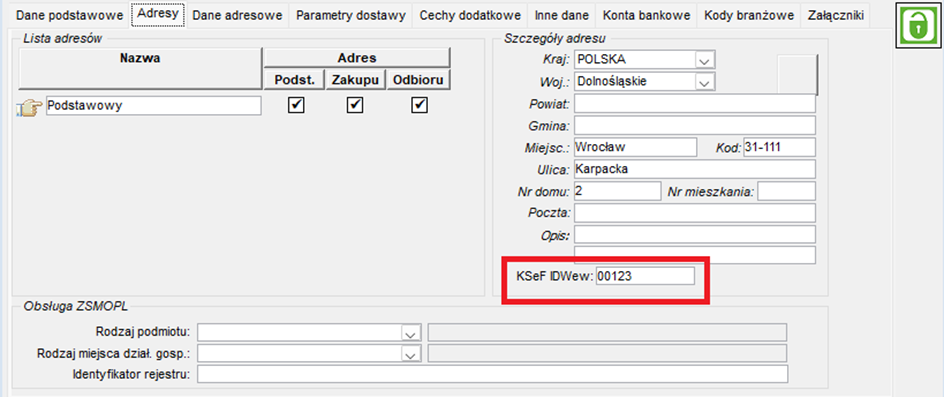The height and width of the screenshot is (397, 944).
Task: Open the Dane adresowe tab
Action: [x=237, y=16]
